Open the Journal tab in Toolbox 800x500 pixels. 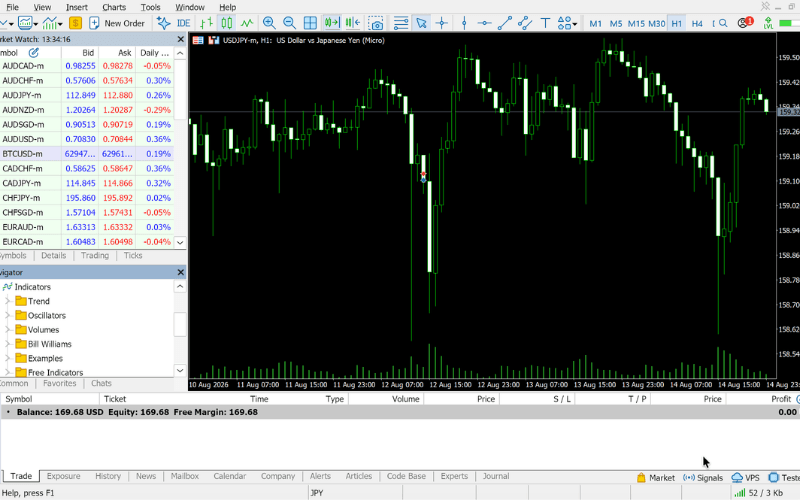496,476
